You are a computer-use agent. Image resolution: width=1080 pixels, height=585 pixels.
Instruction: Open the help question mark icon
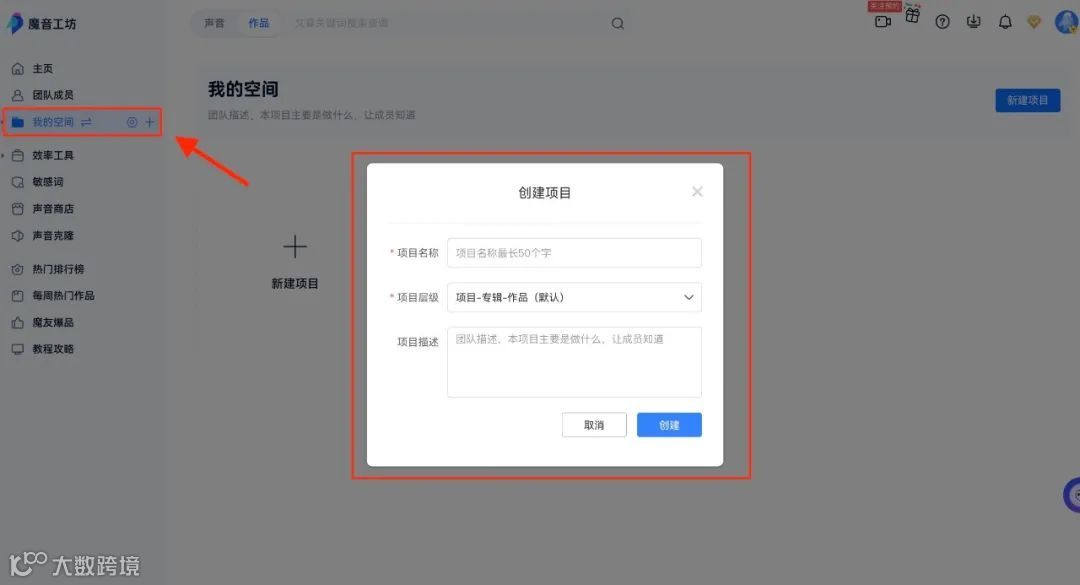coord(942,21)
